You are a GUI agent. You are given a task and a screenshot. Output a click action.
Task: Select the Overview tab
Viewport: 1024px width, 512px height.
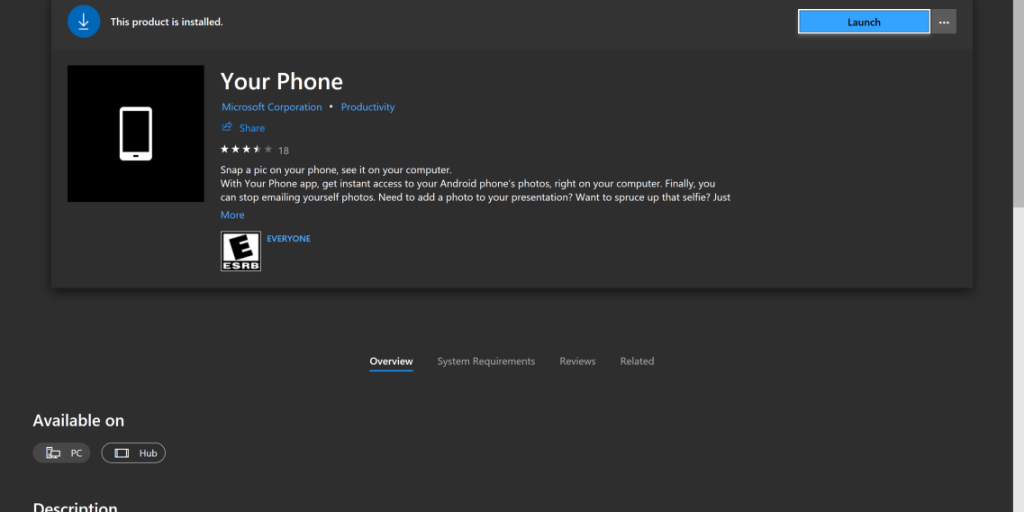coord(391,361)
